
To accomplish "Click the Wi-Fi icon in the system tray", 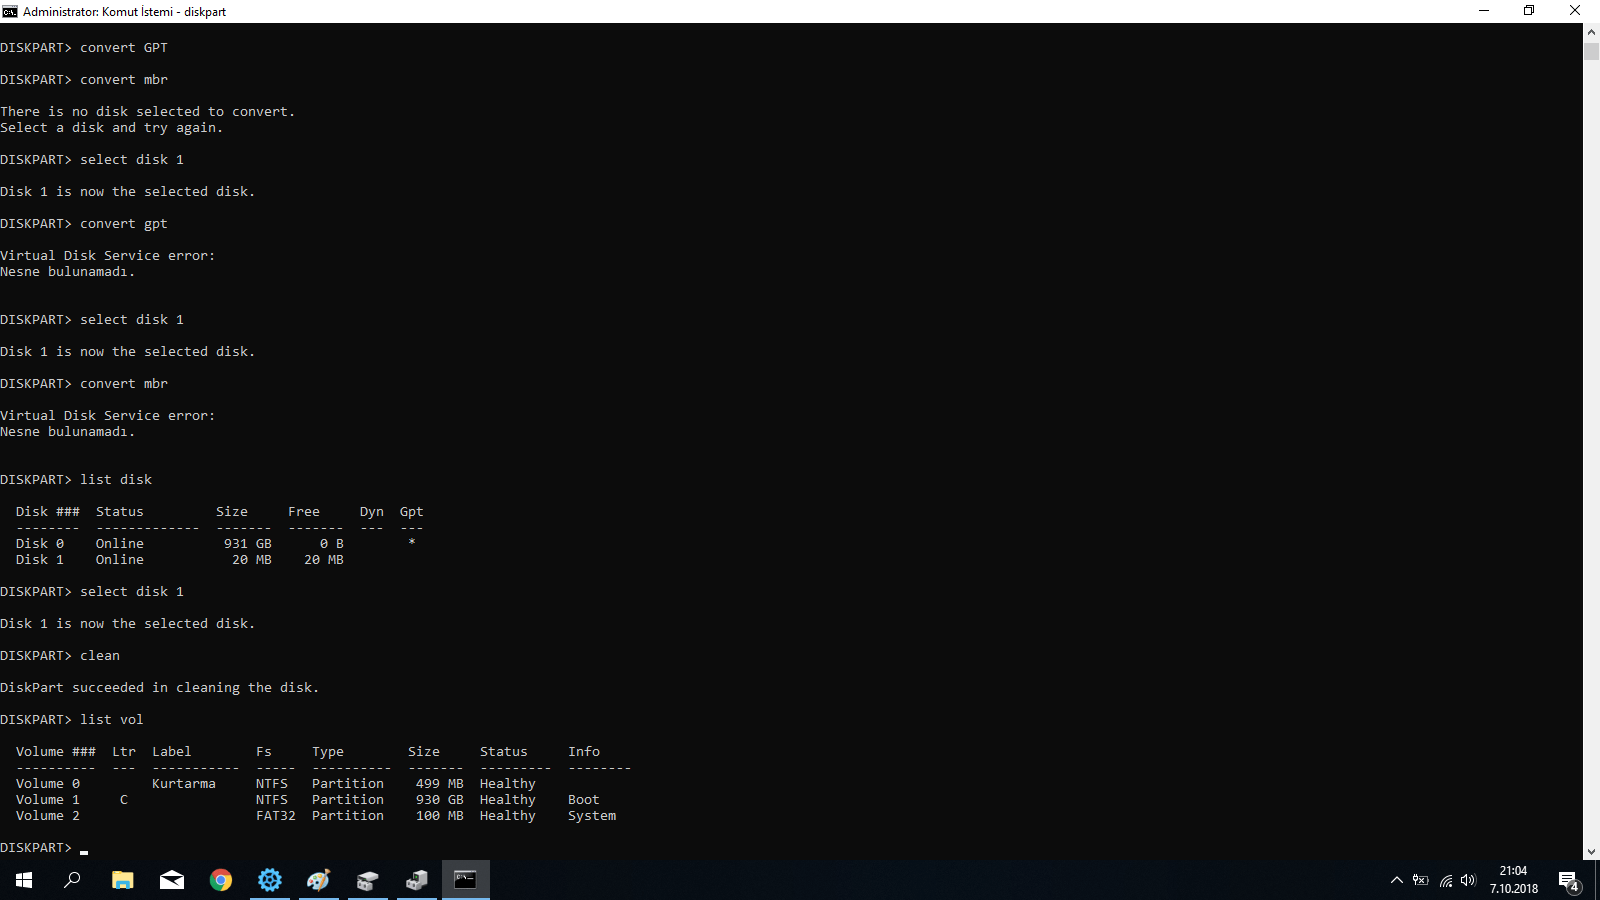I will click(1446, 881).
